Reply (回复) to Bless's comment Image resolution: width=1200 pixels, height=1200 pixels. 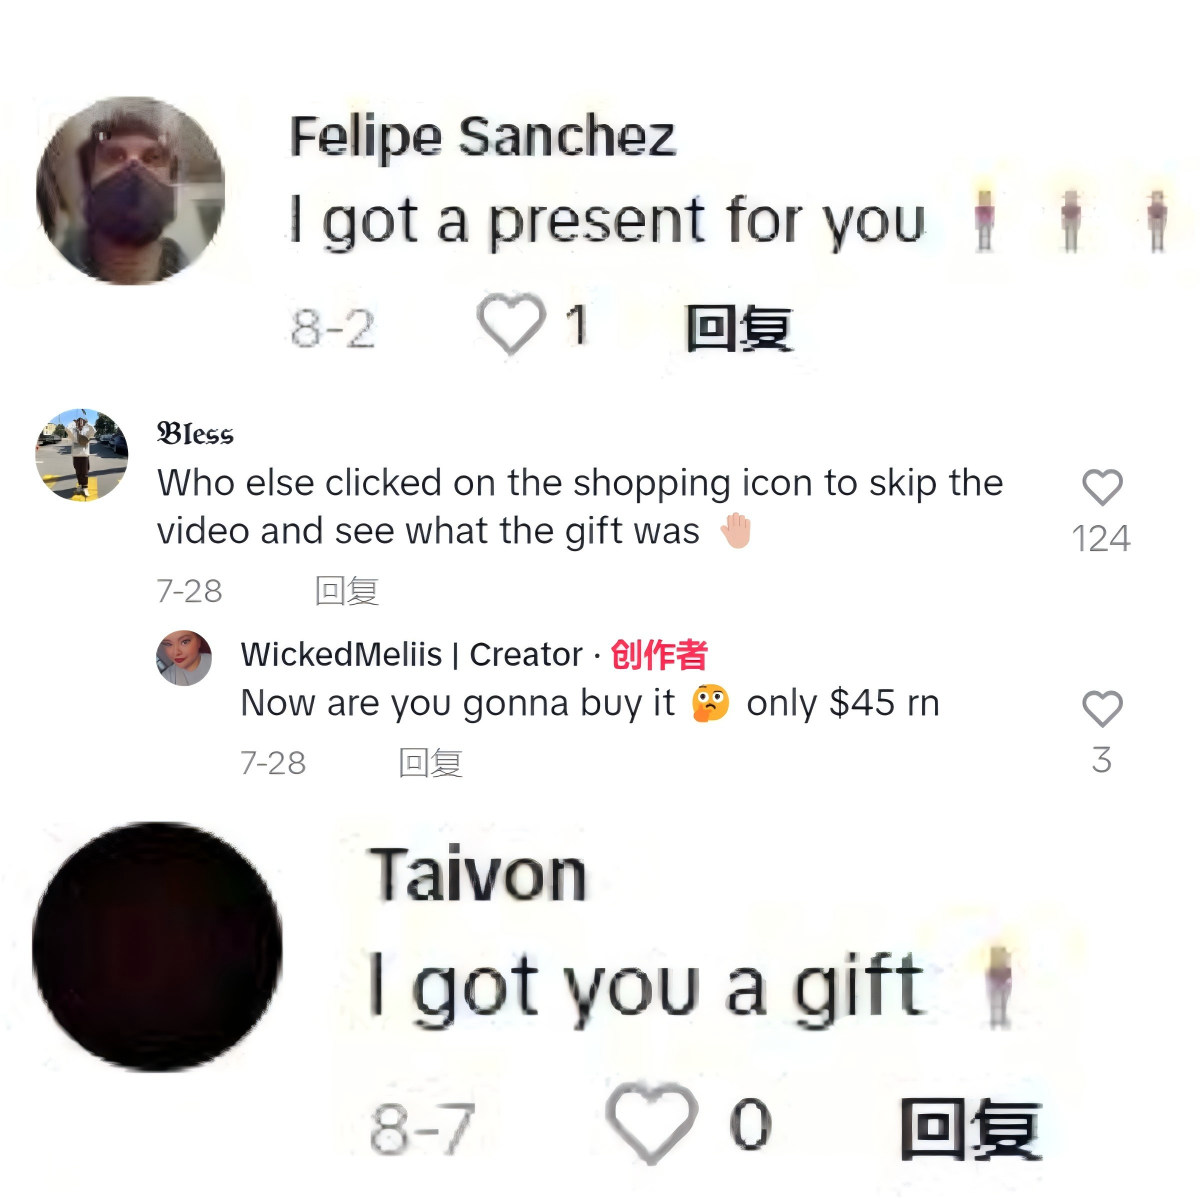point(347,591)
